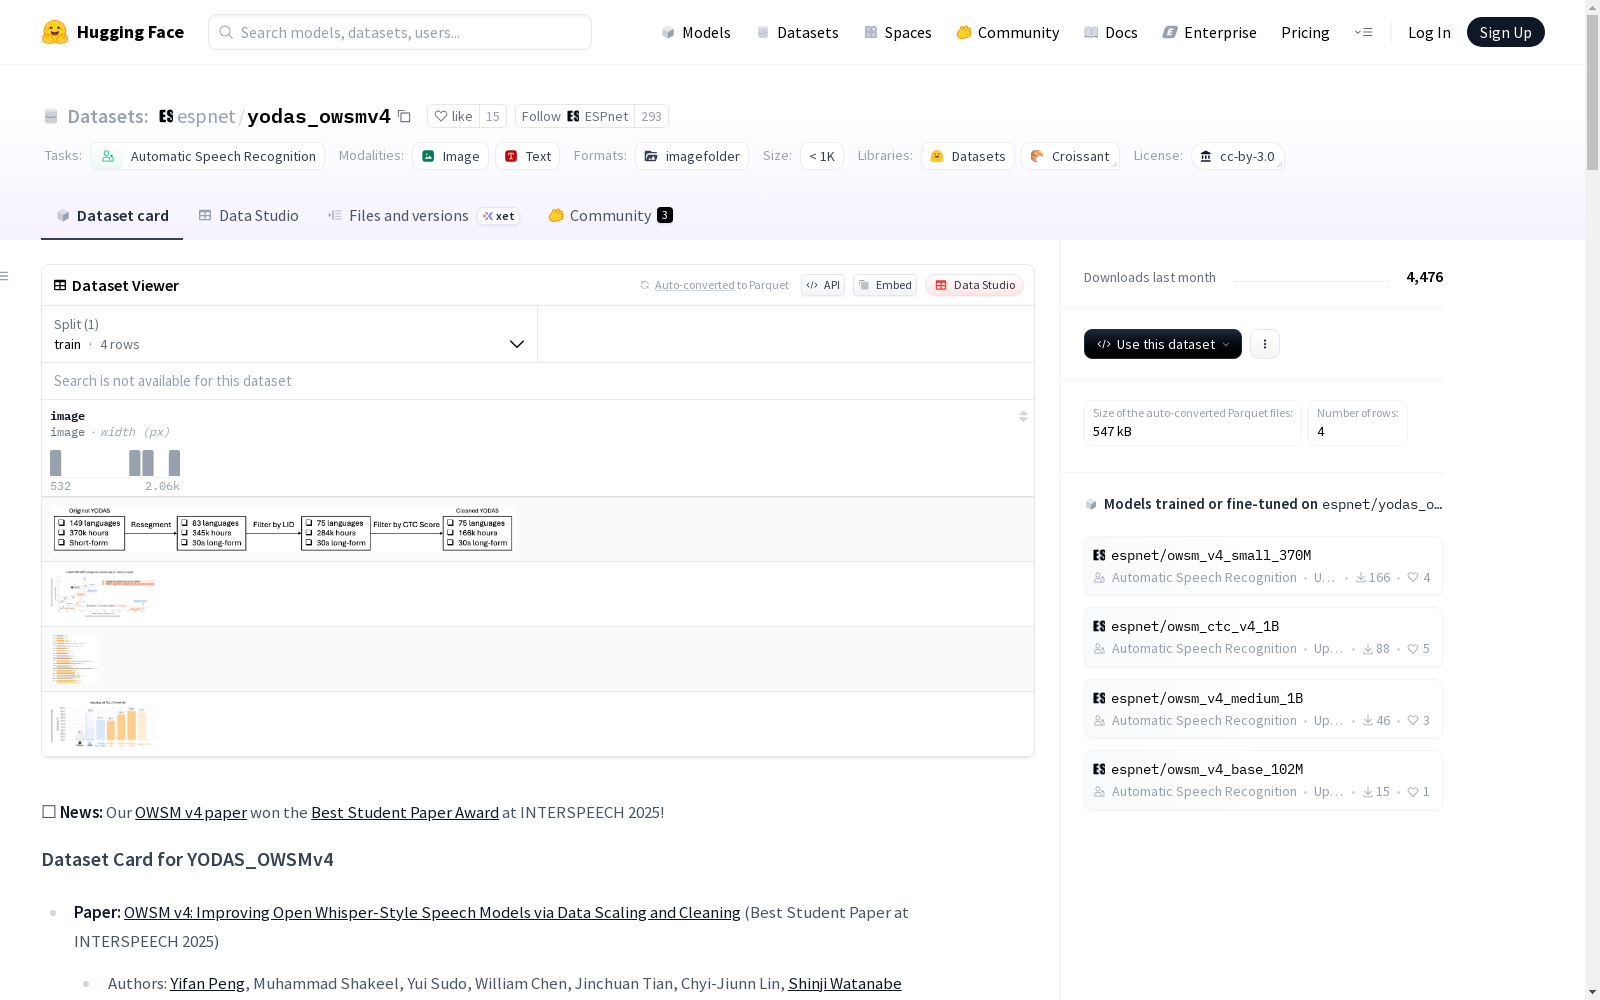Open Community in the top navigation

click(x=1008, y=32)
